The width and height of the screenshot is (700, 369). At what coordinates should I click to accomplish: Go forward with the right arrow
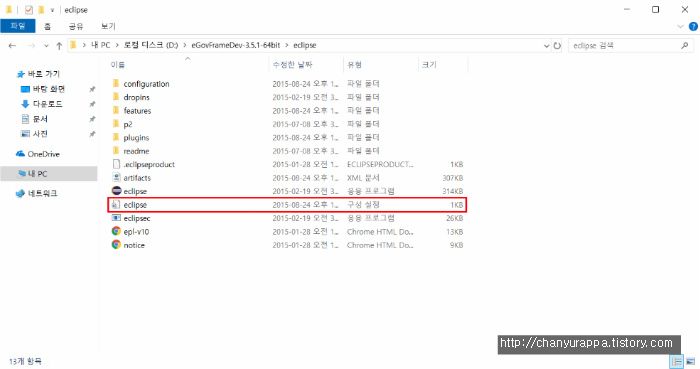tap(31, 46)
